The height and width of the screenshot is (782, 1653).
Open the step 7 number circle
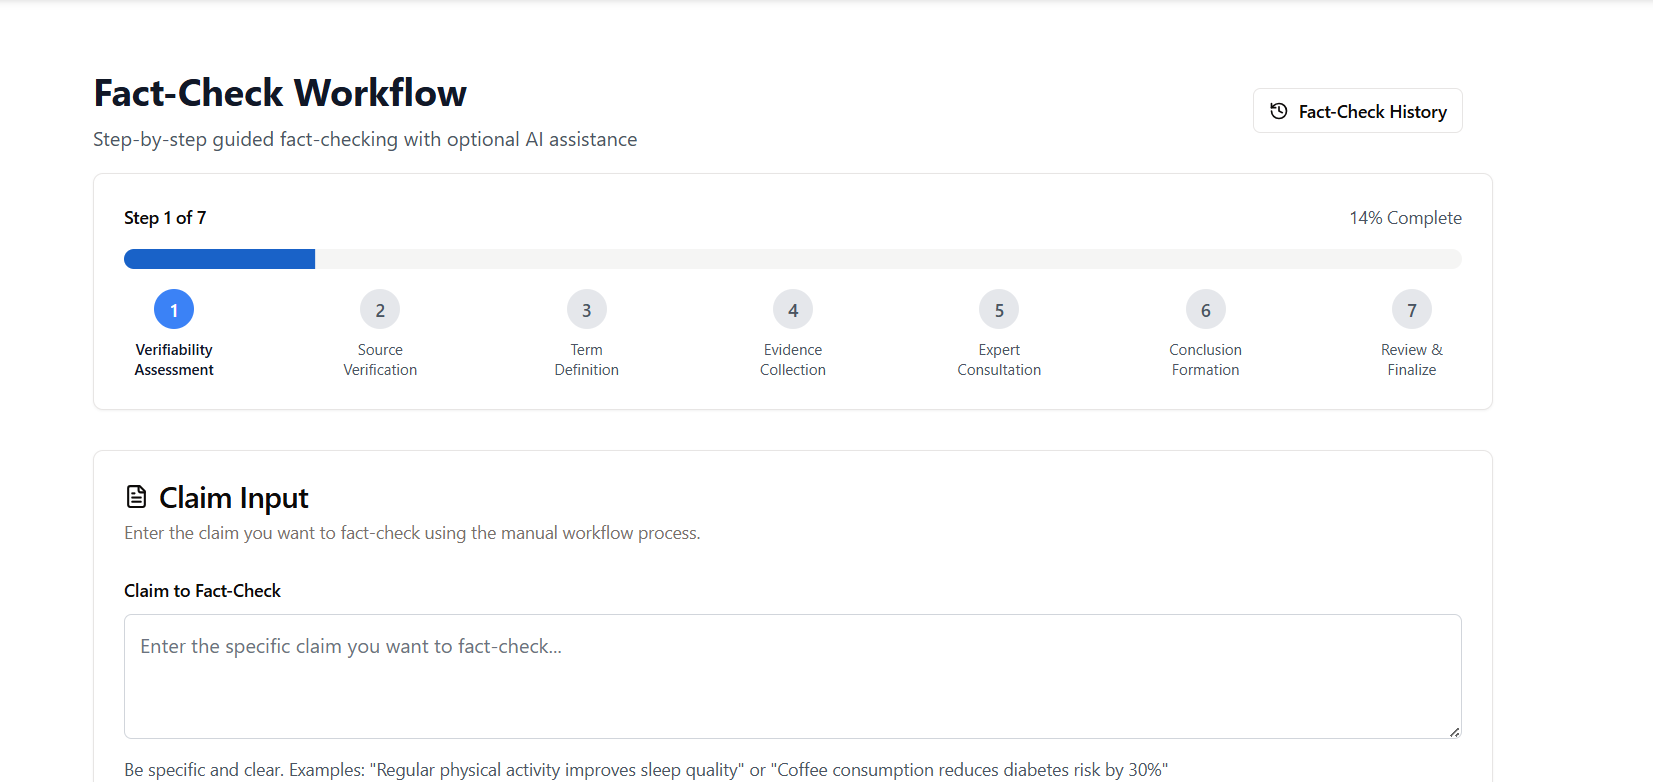1411,310
